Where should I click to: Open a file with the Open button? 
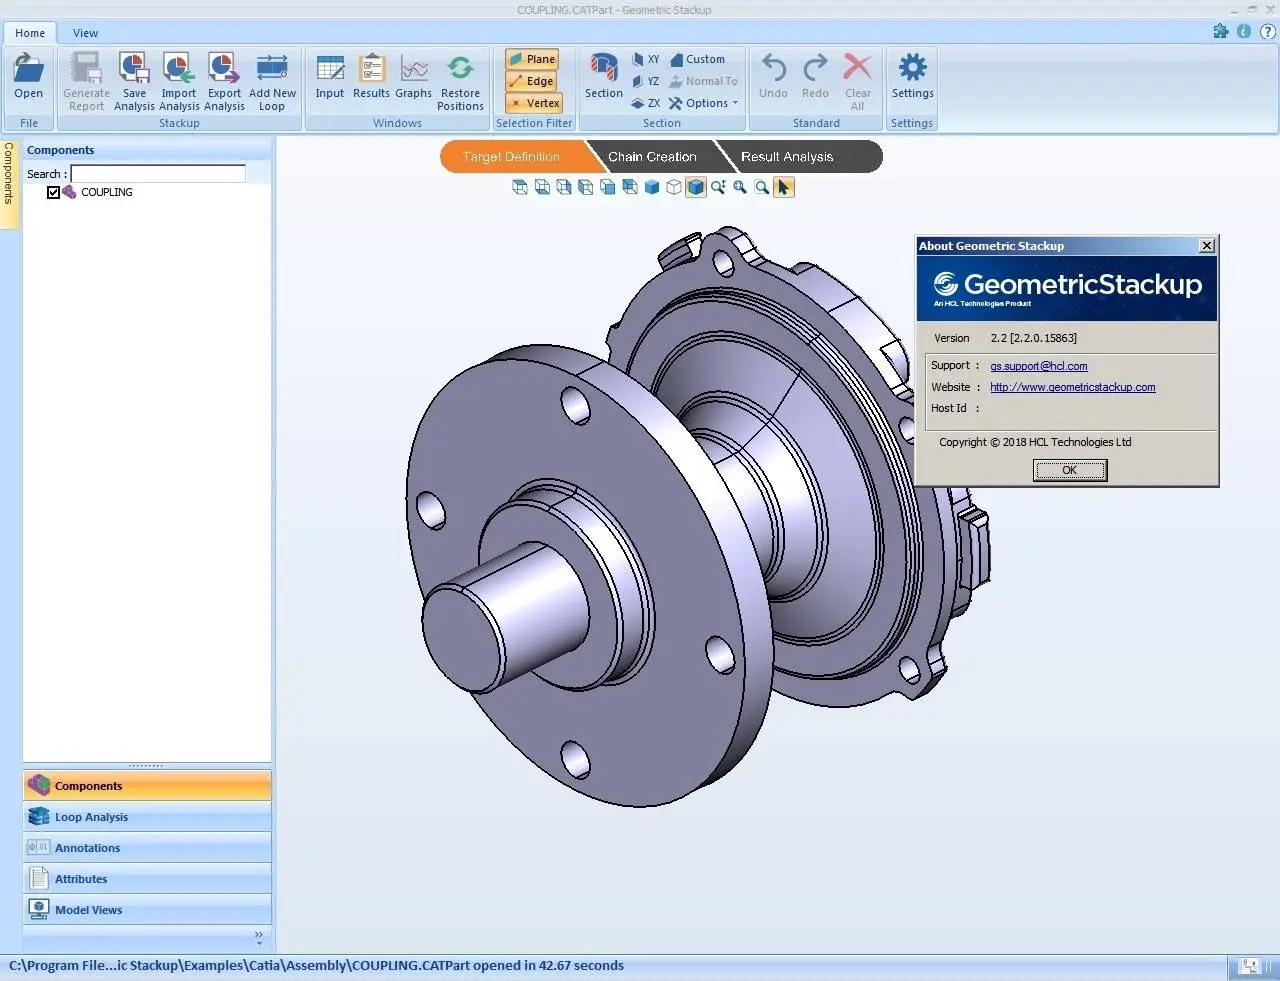[29, 78]
